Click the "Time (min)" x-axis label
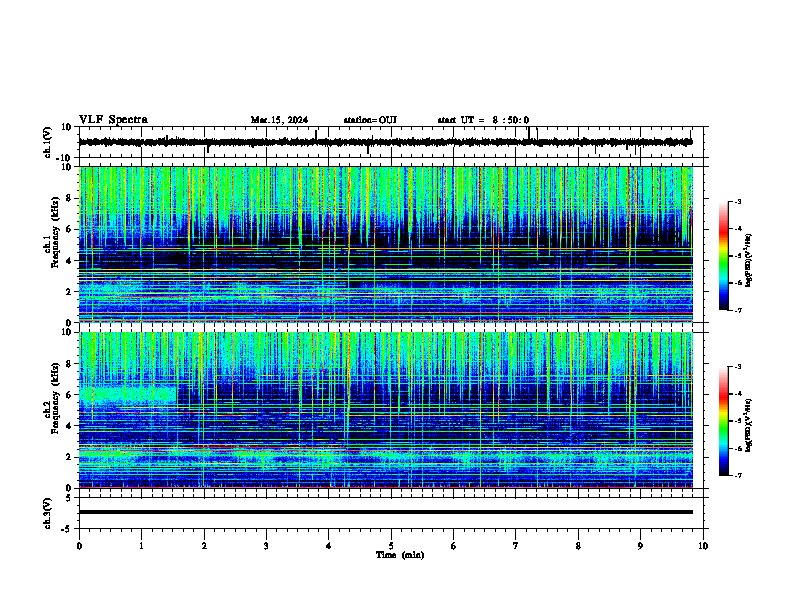 [x=400, y=555]
